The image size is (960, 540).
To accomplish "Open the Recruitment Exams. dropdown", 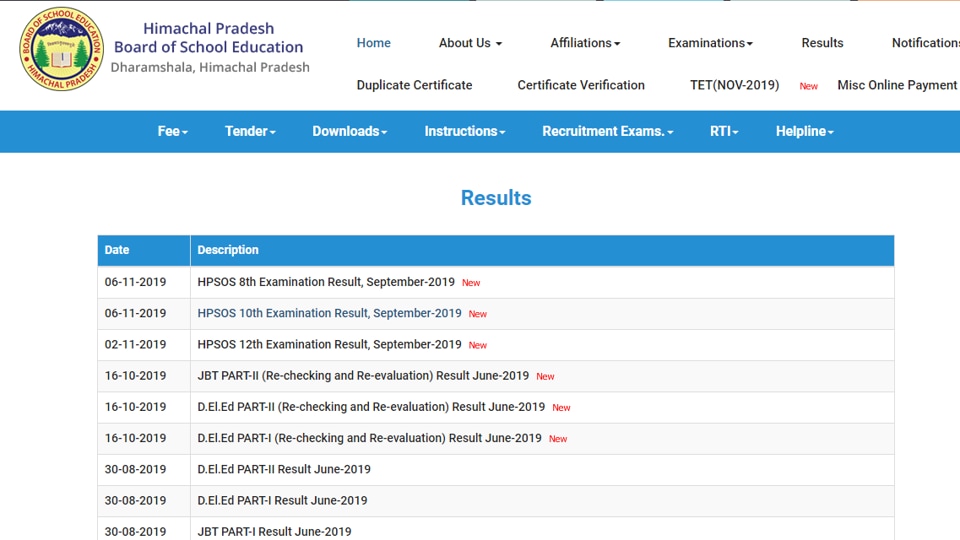I will click(607, 132).
